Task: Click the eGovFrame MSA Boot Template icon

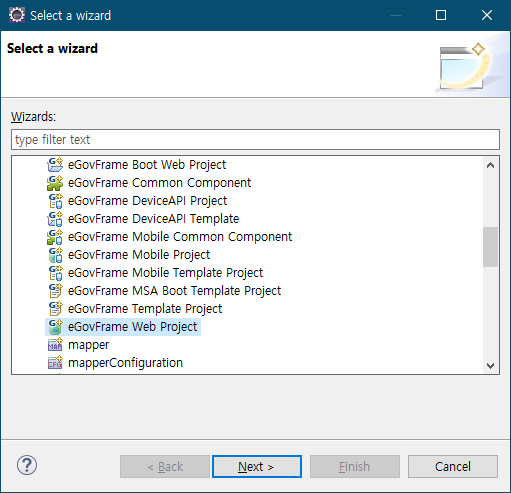Action: click(x=55, y=291)
